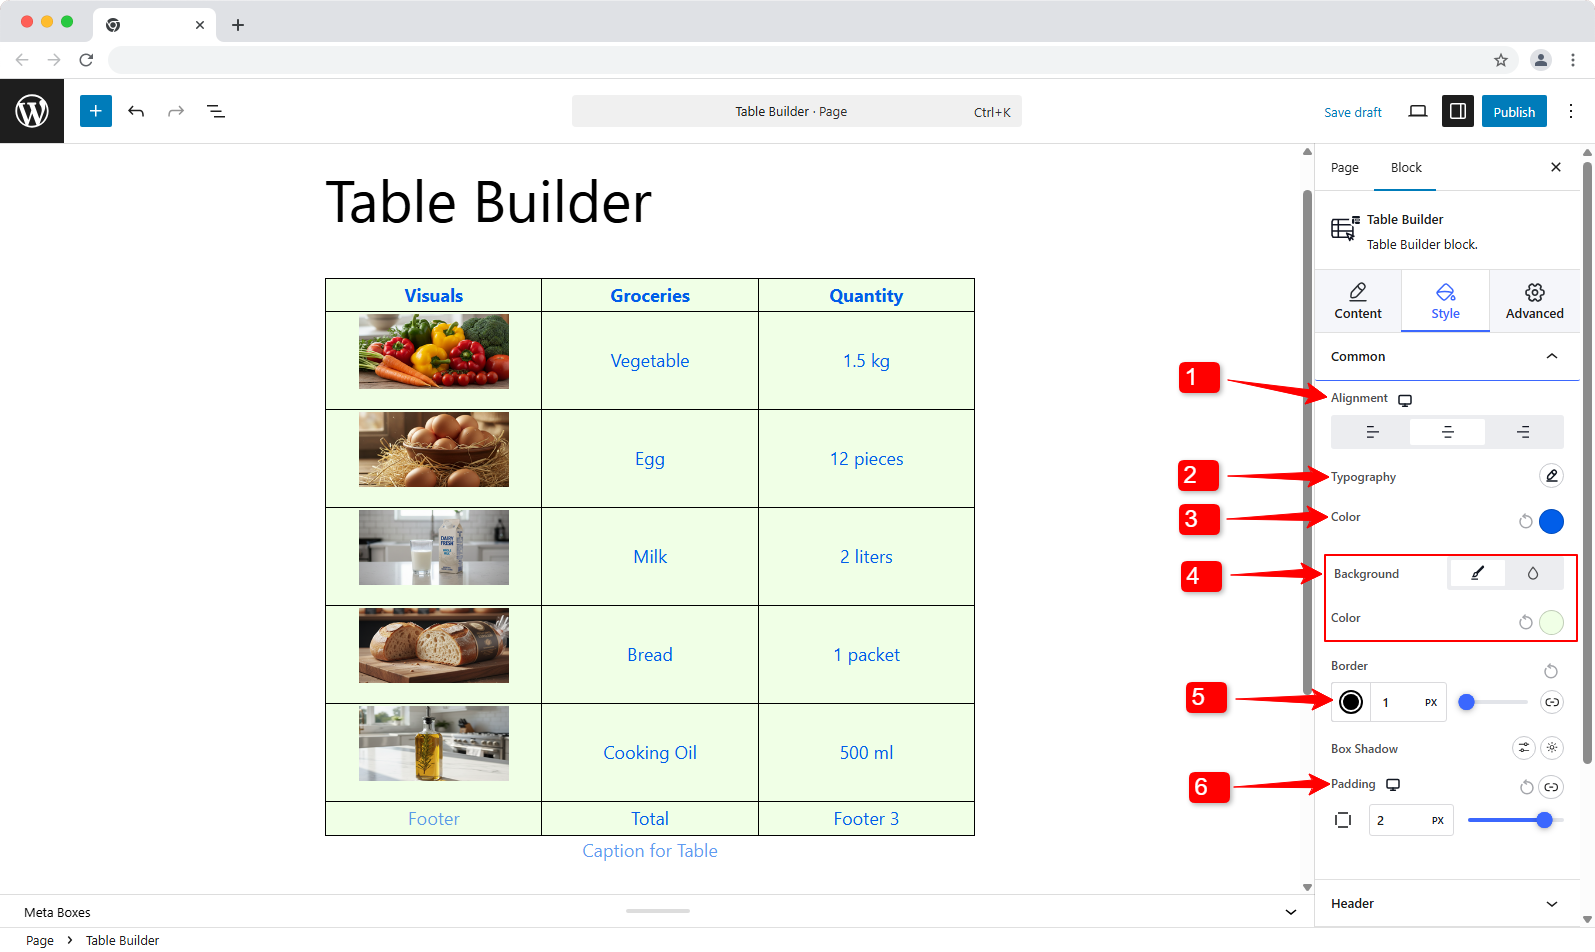1595x952 pixels.
Task: Switch to the Page tab
Action: (x=1344, y=168)
